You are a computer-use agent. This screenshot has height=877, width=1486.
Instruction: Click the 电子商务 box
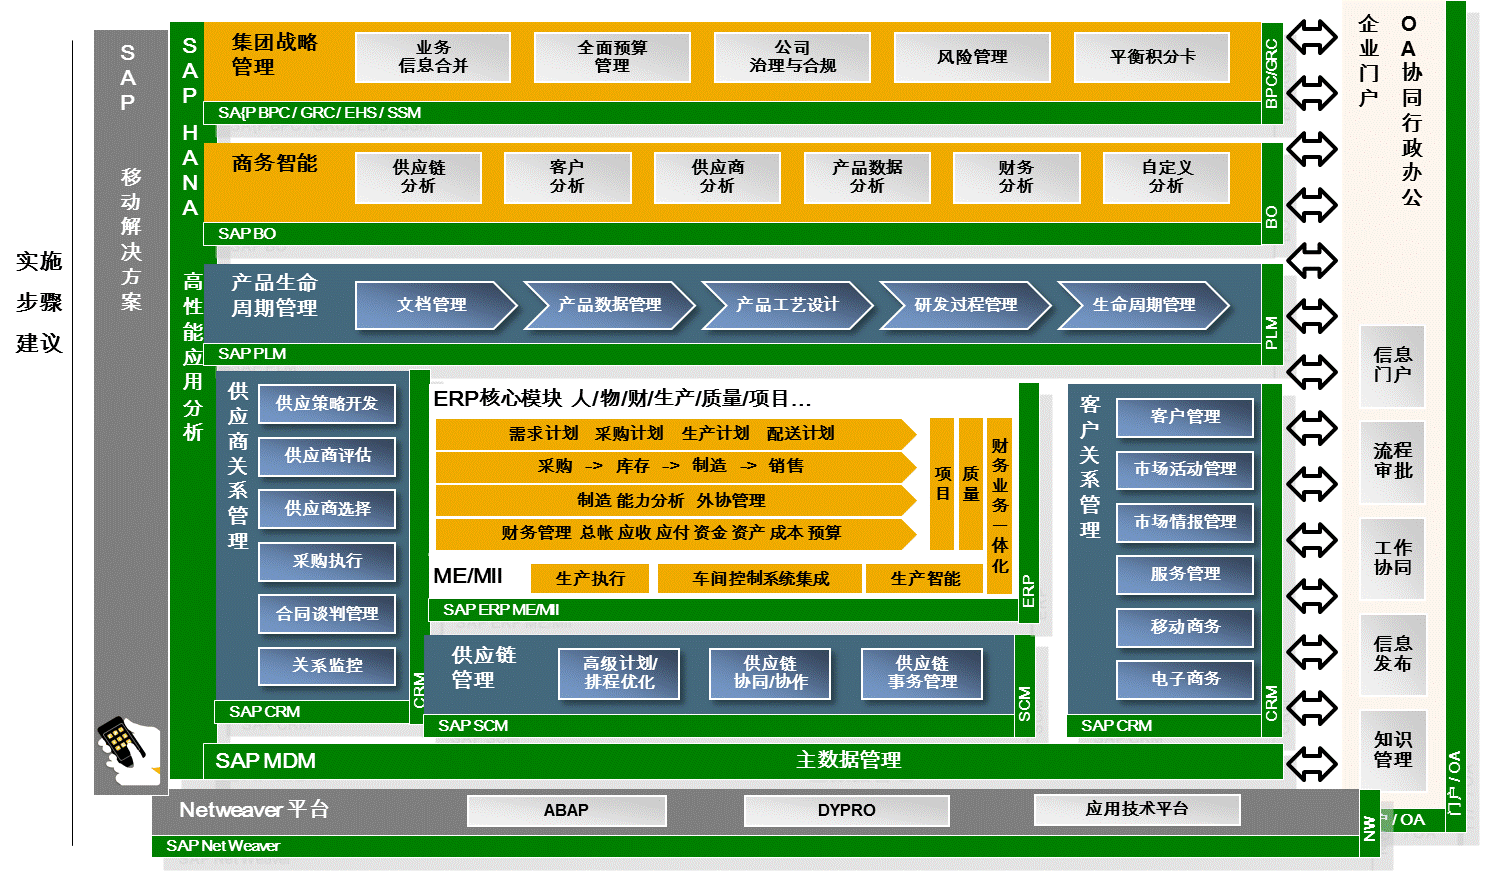[1185, 679]
